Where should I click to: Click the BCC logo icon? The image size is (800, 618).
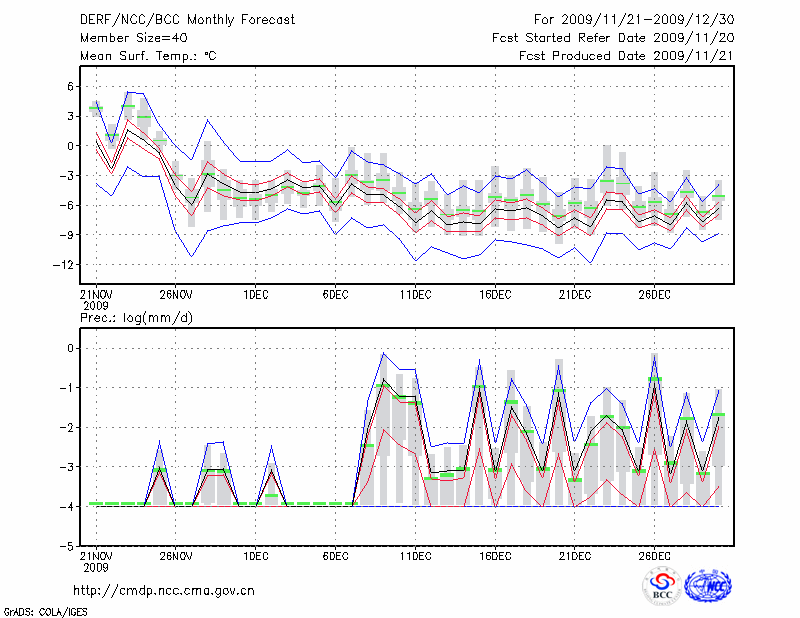click(662, 586)
